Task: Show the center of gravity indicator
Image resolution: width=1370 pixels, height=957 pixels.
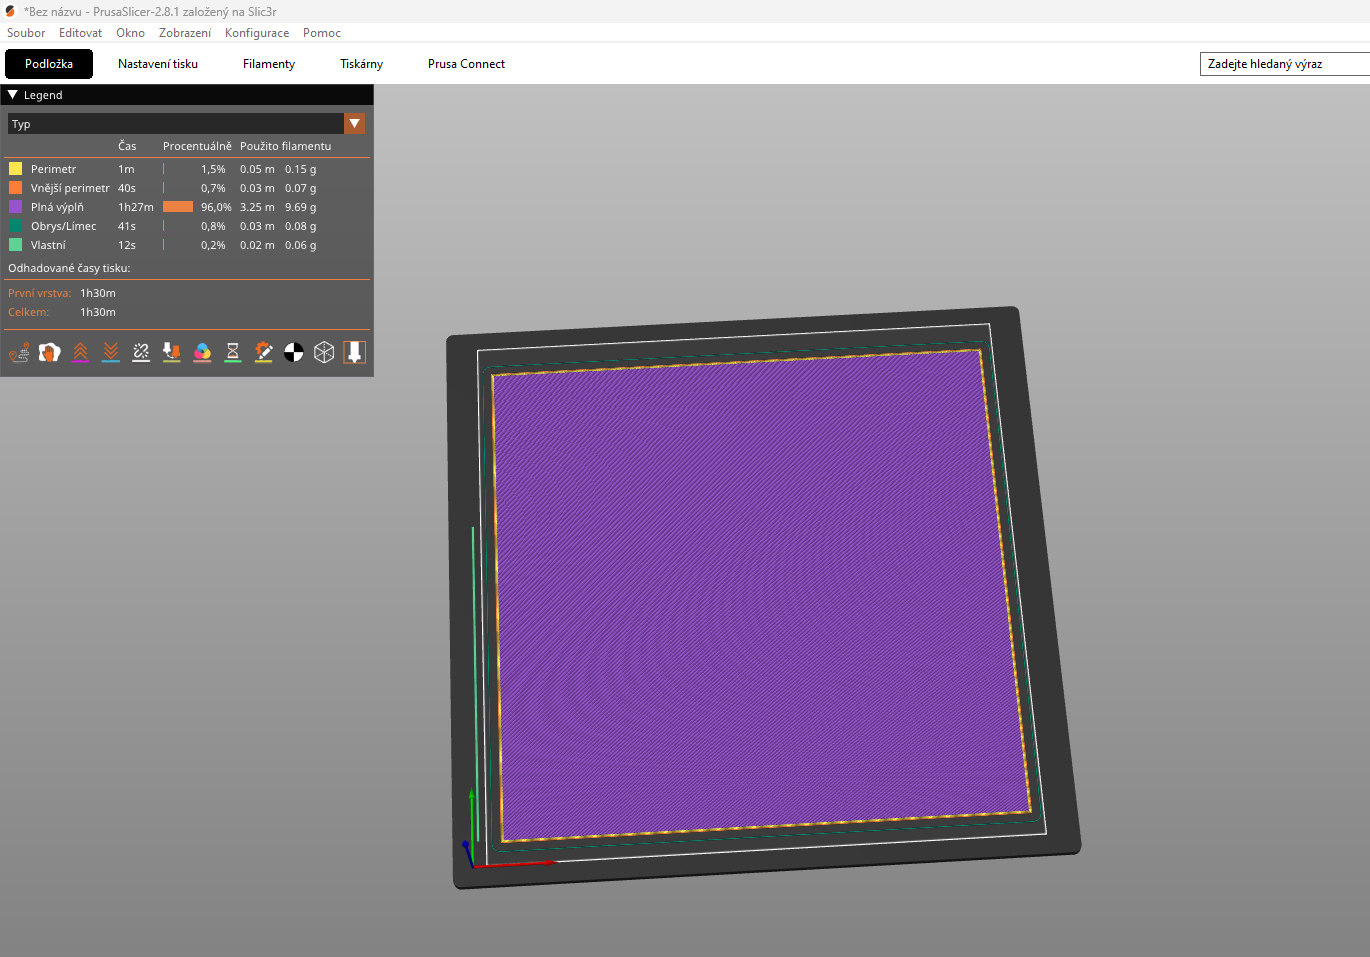Action: [x=293, y=352]
